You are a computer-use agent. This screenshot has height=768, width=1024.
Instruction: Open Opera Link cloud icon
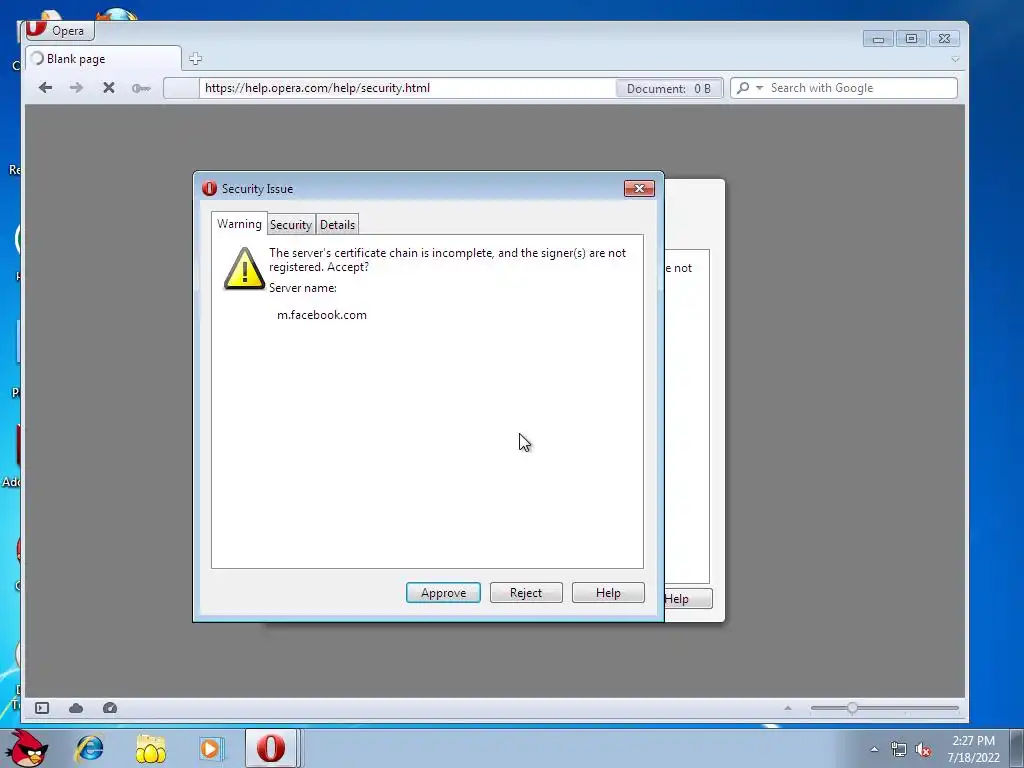[76, 708]
